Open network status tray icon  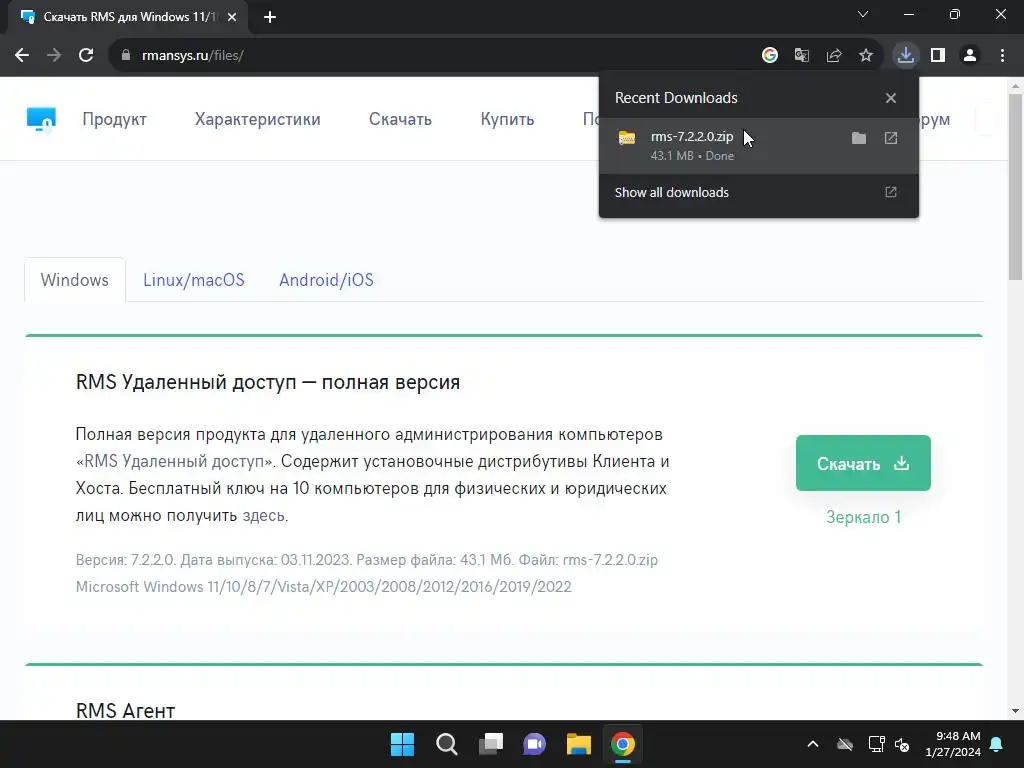tap(876, 744)
